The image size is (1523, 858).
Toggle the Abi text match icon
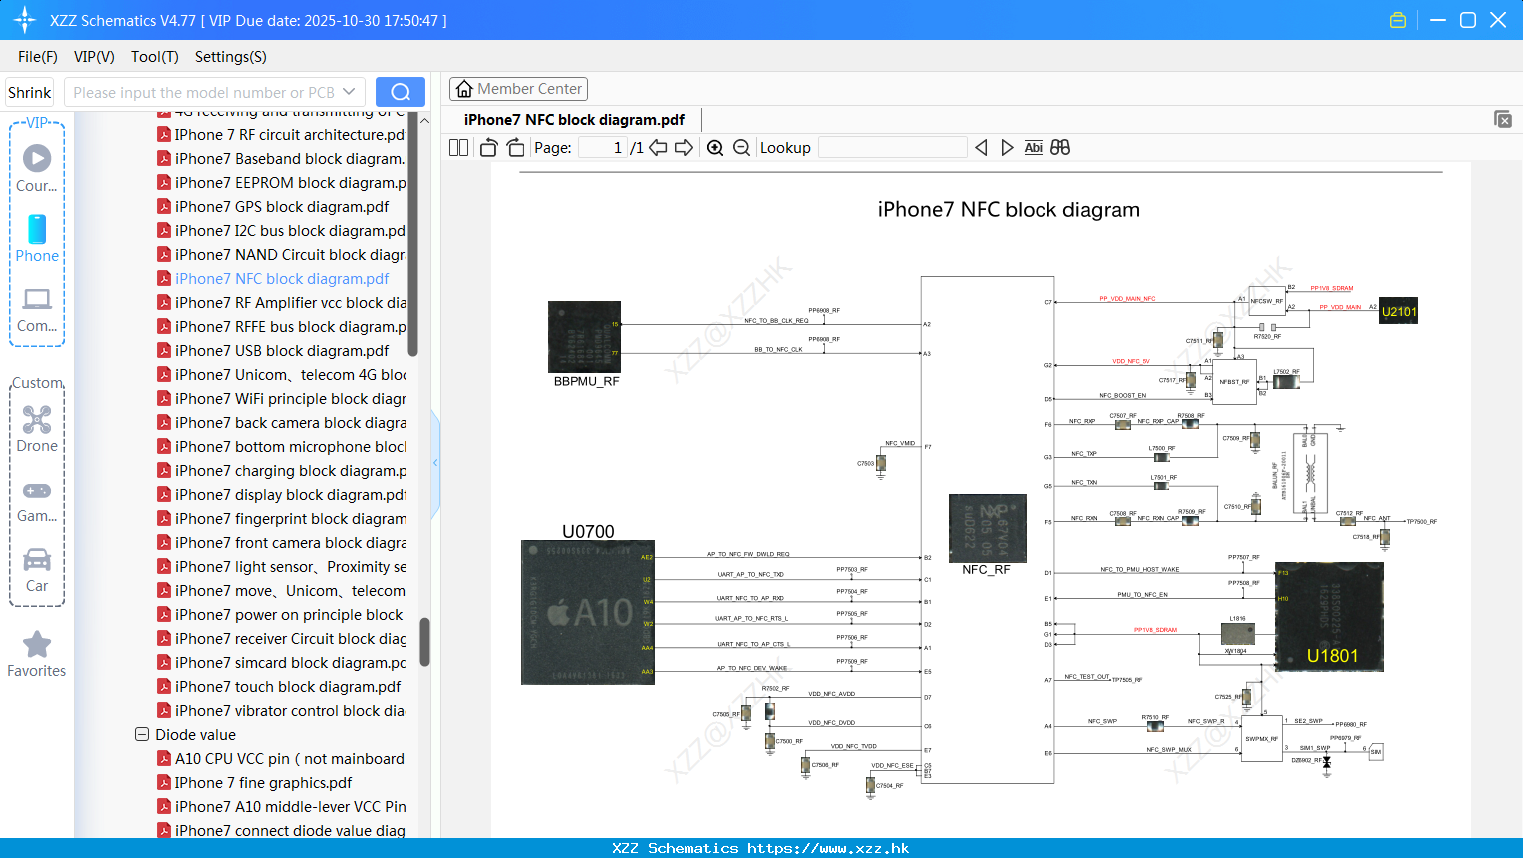click(x=1034, y=148)
